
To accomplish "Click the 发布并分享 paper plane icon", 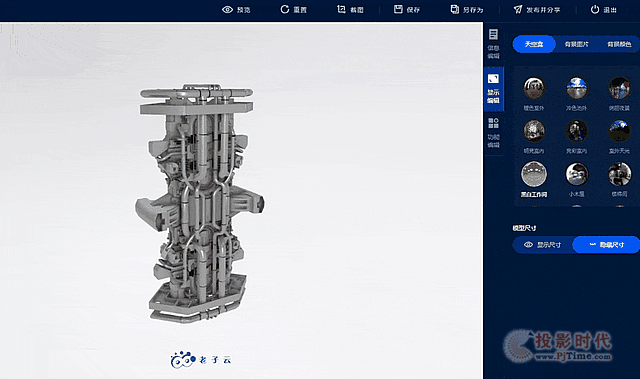I will 518,9.
